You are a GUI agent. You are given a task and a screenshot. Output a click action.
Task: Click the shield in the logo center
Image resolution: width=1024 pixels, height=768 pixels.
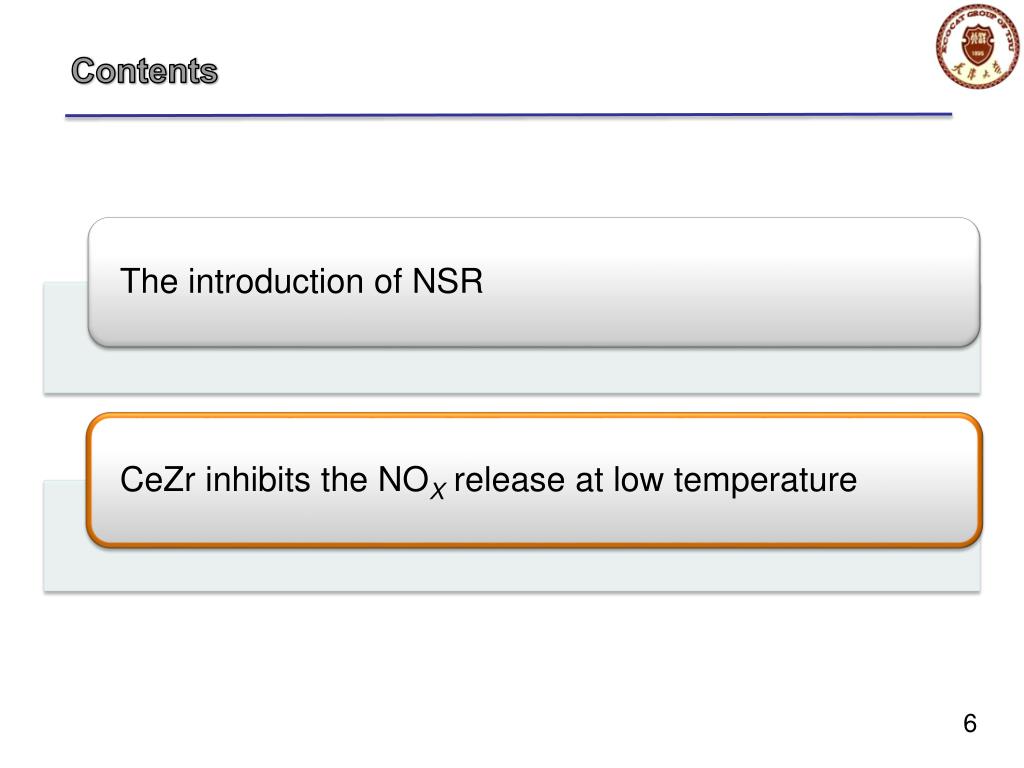coord(977,42)
